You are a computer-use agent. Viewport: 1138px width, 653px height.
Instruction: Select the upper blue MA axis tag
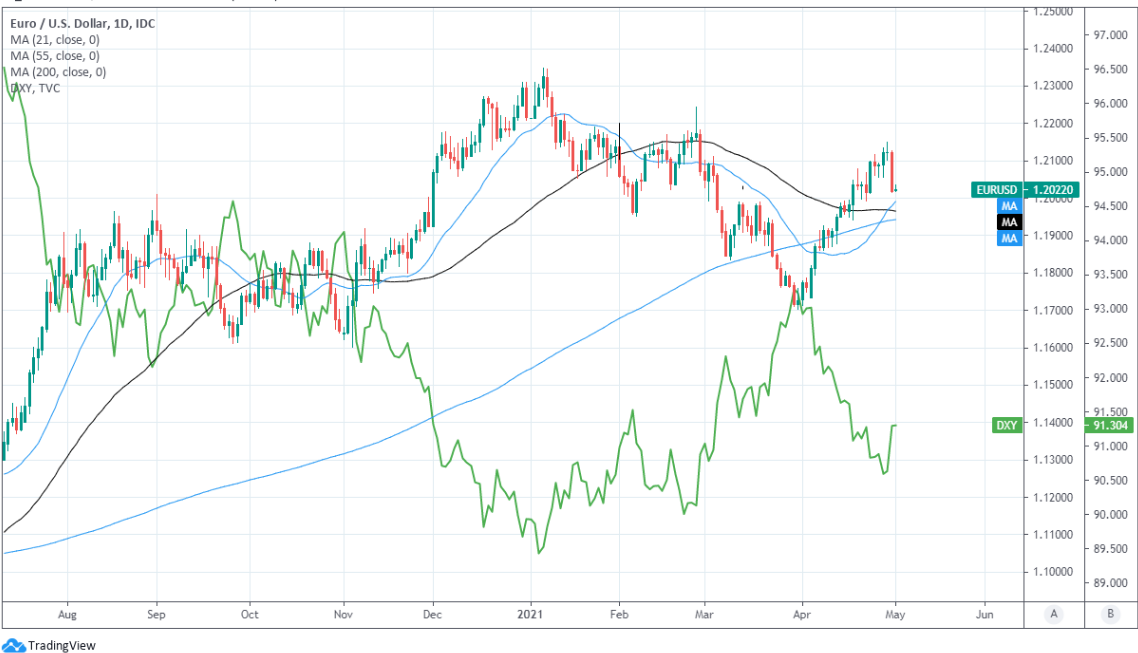(x=1009, y=203)
